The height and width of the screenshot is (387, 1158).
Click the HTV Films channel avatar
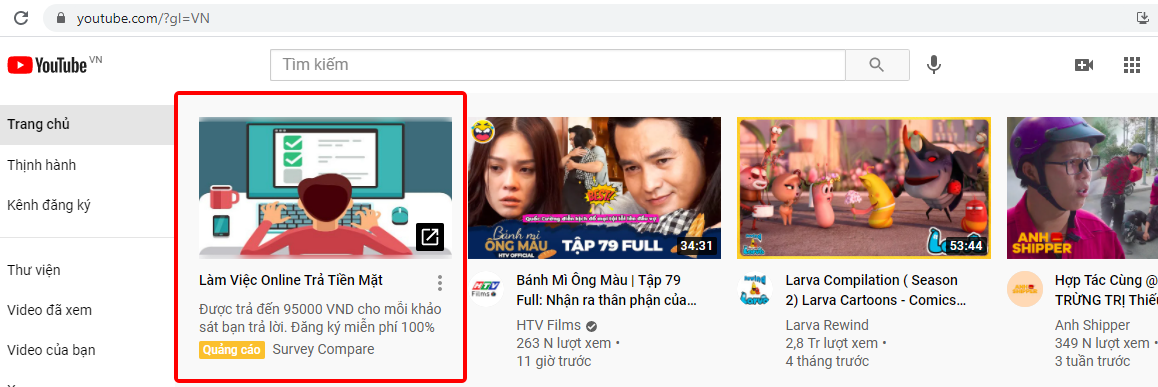(x=486, y=290)
